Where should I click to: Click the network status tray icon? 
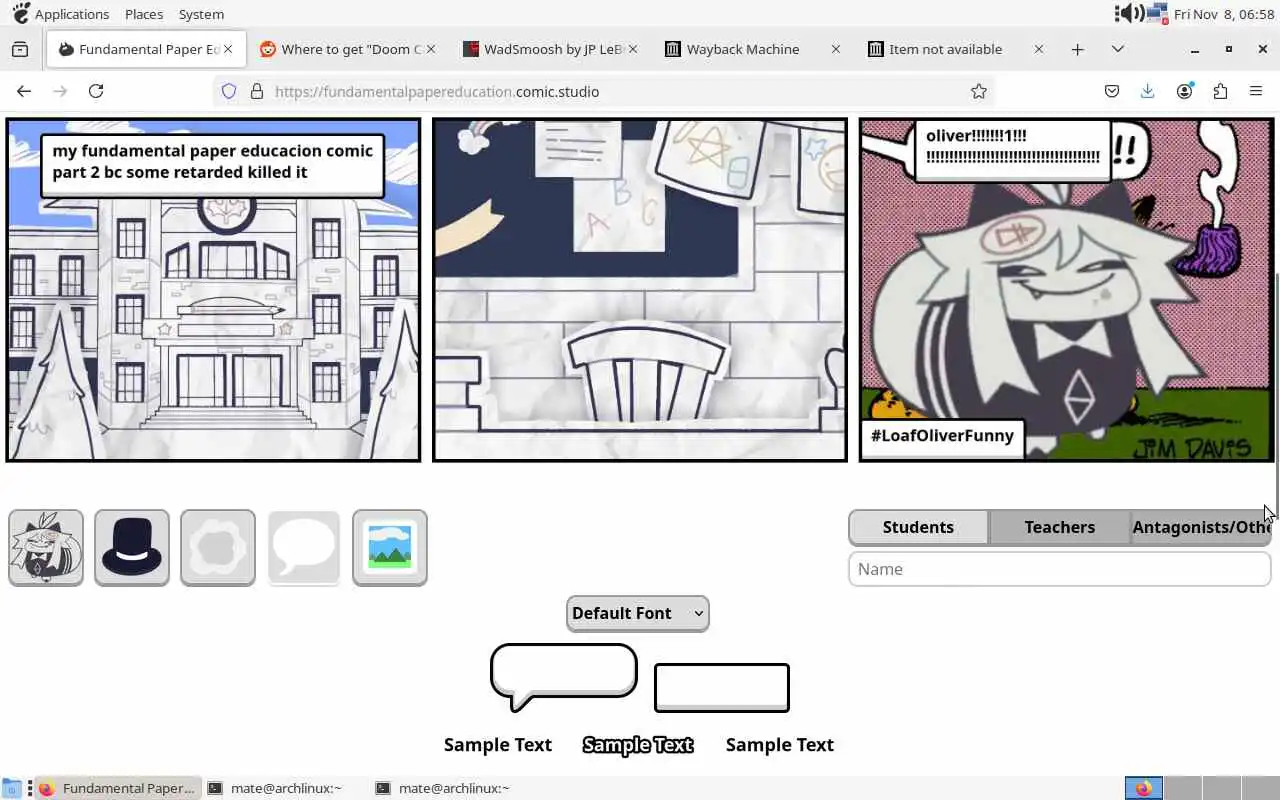[1158, 13]
